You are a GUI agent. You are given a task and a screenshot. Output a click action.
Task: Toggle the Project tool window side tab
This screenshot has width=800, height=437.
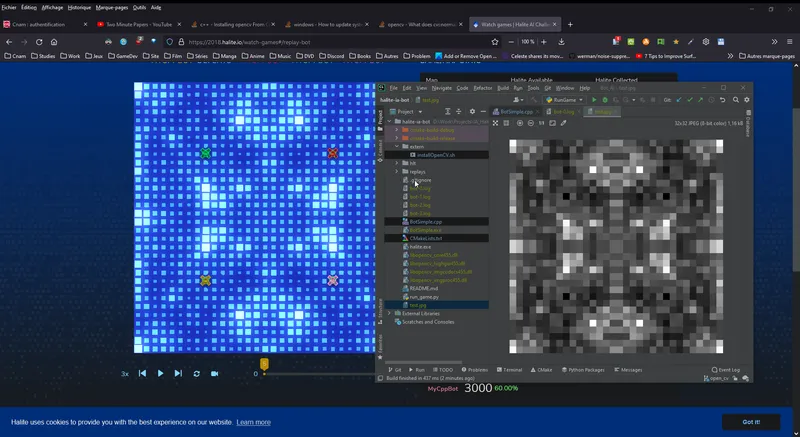coord(380,119)
